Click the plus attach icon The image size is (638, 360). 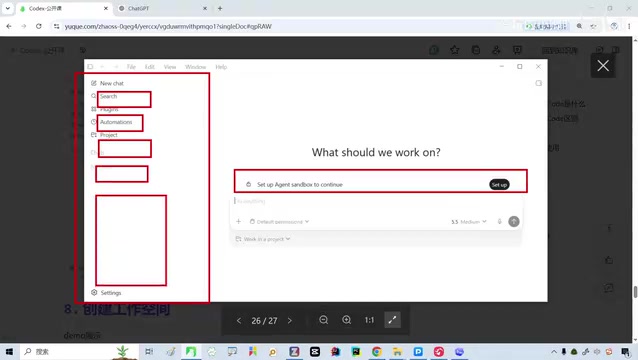click(x=238, y=221)
